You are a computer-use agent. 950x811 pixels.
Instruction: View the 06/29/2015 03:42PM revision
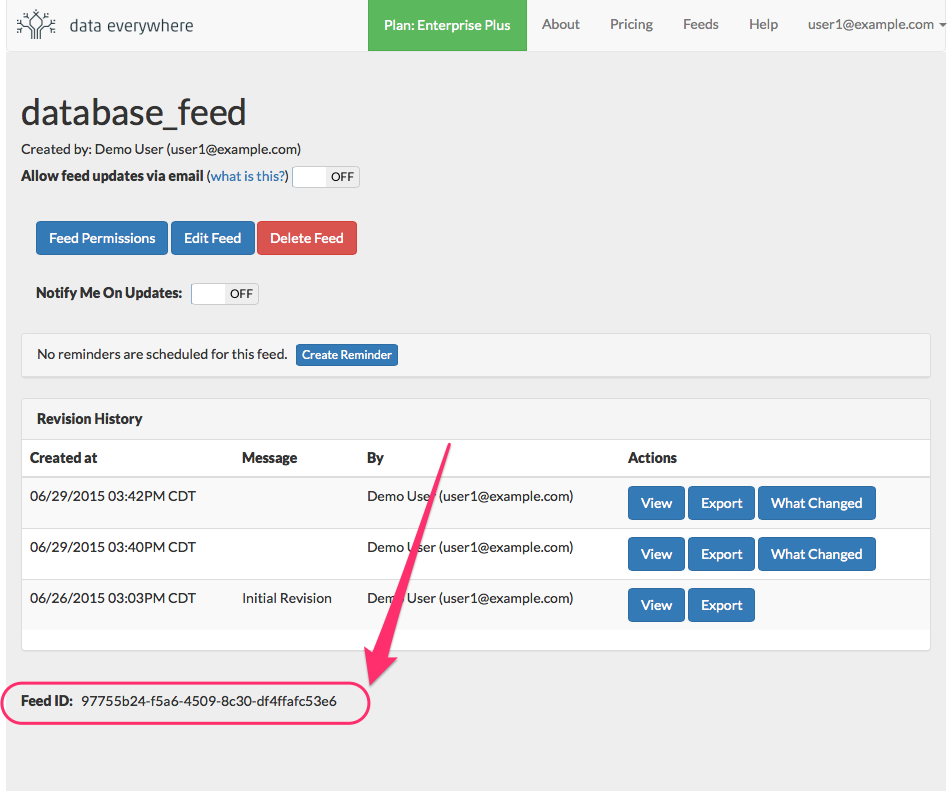656,503
